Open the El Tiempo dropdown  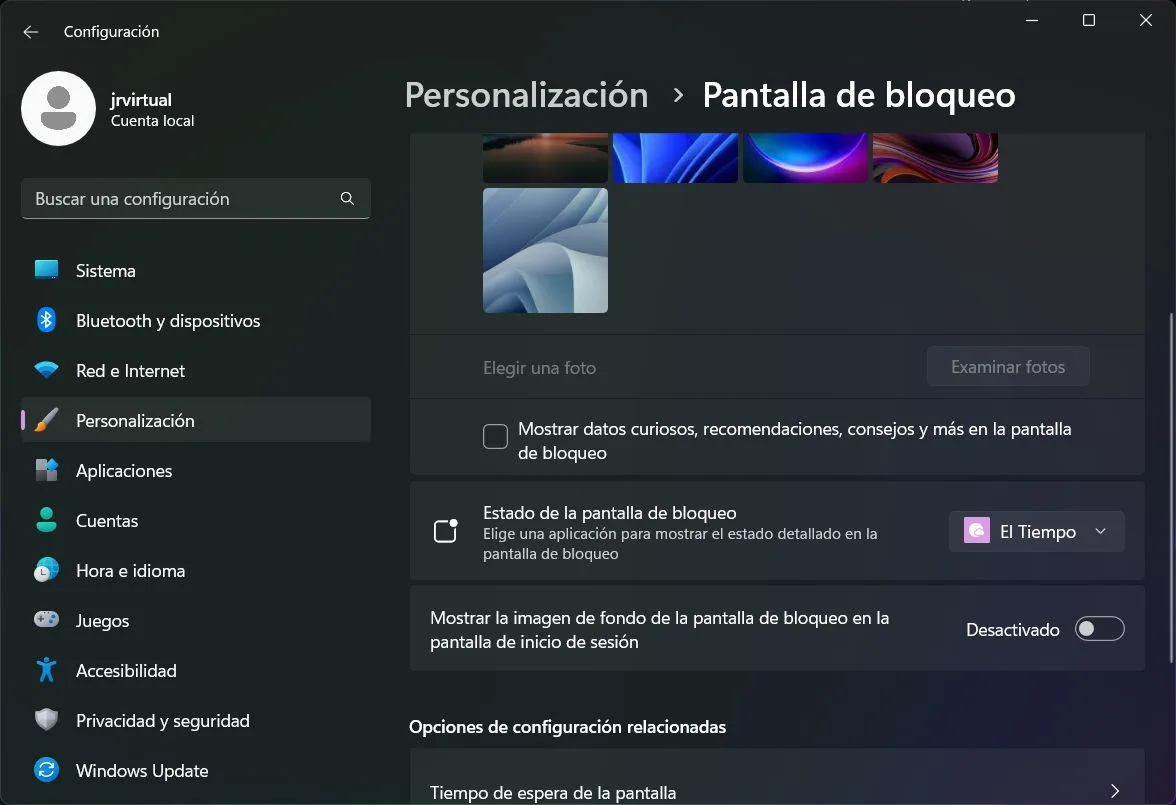pos(1036,531)
